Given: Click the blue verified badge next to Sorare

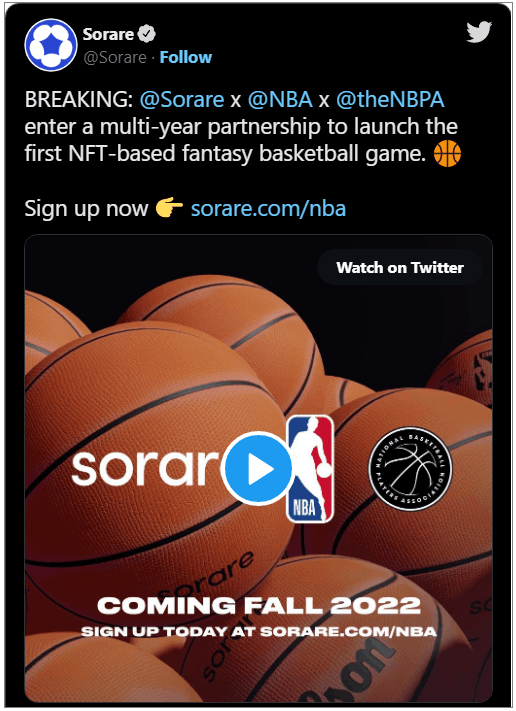Looking at the screenshot, I should click(x=146, y=34).
